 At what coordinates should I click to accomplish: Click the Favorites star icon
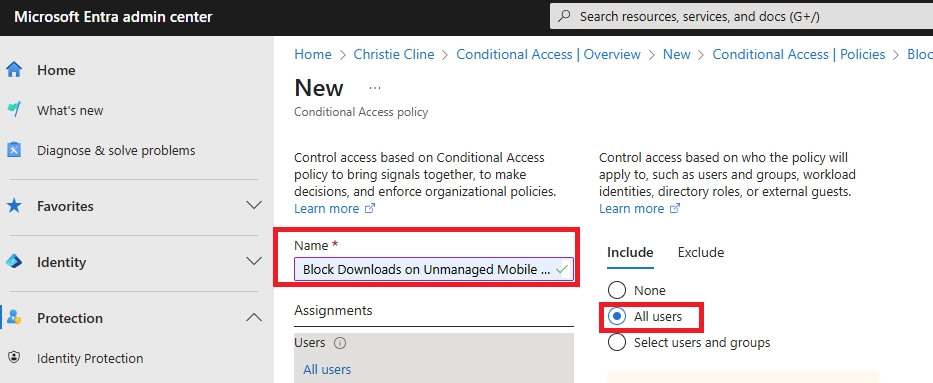[x=14, y=206]
